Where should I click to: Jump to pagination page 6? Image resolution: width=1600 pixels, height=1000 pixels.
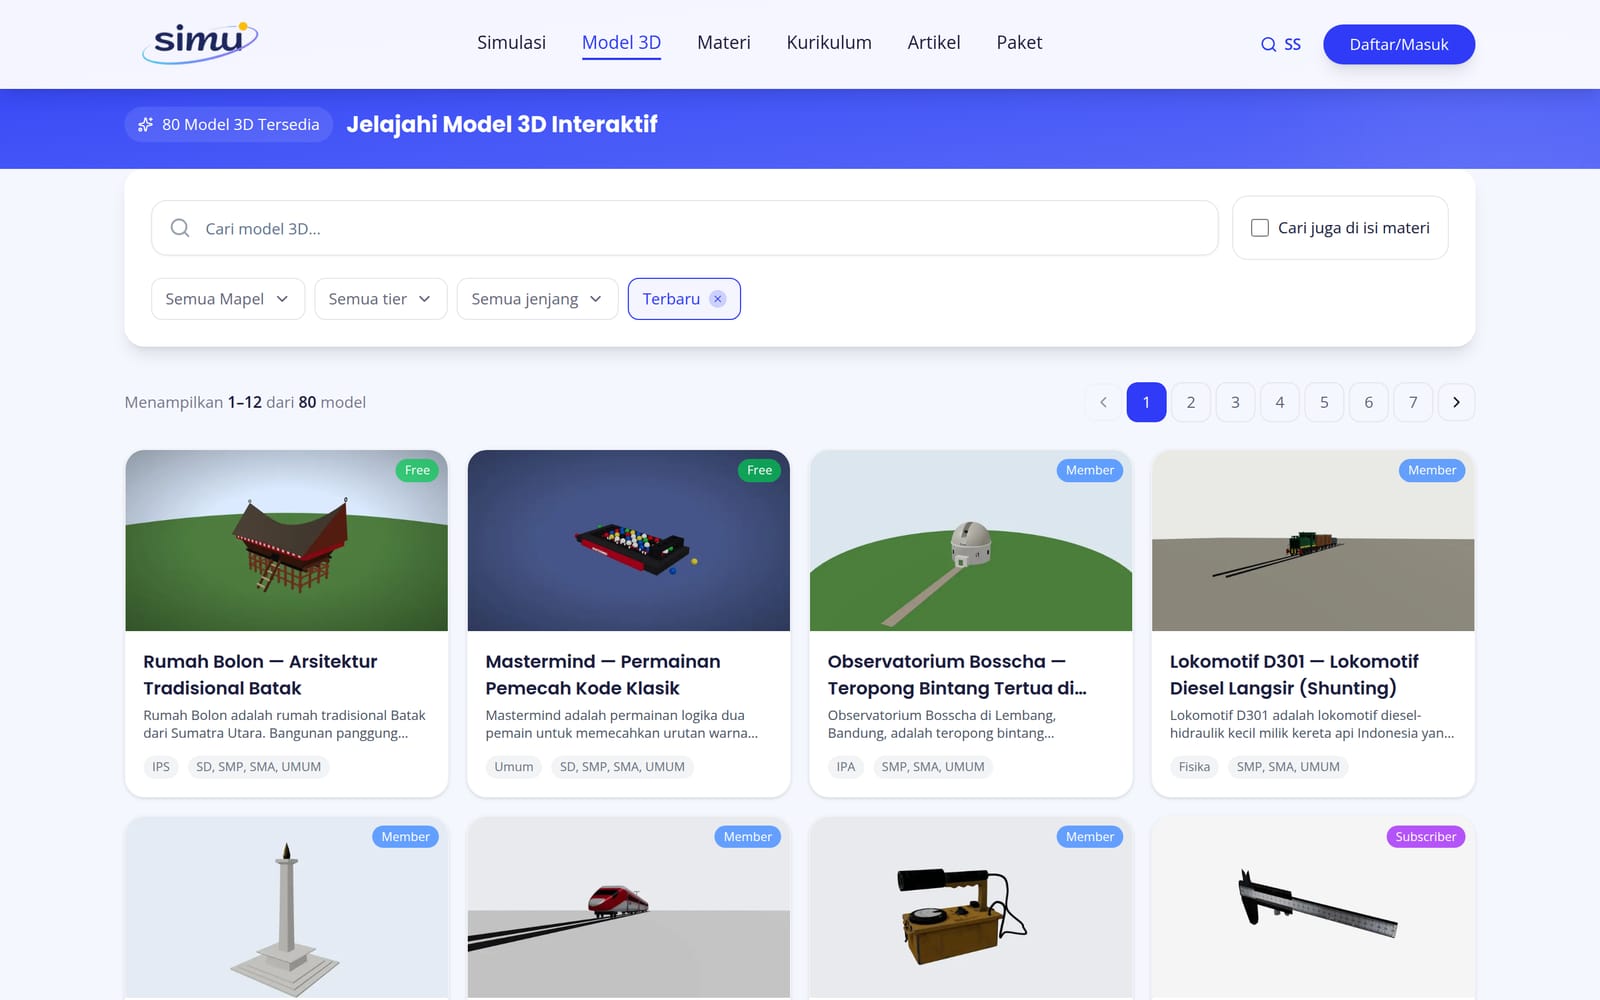[1369, 402]
